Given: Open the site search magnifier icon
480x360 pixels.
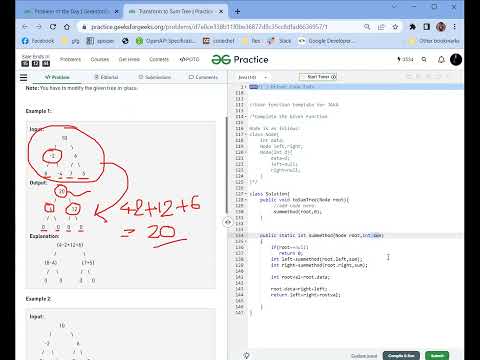Looking at the screenshot, I should 424,59.
